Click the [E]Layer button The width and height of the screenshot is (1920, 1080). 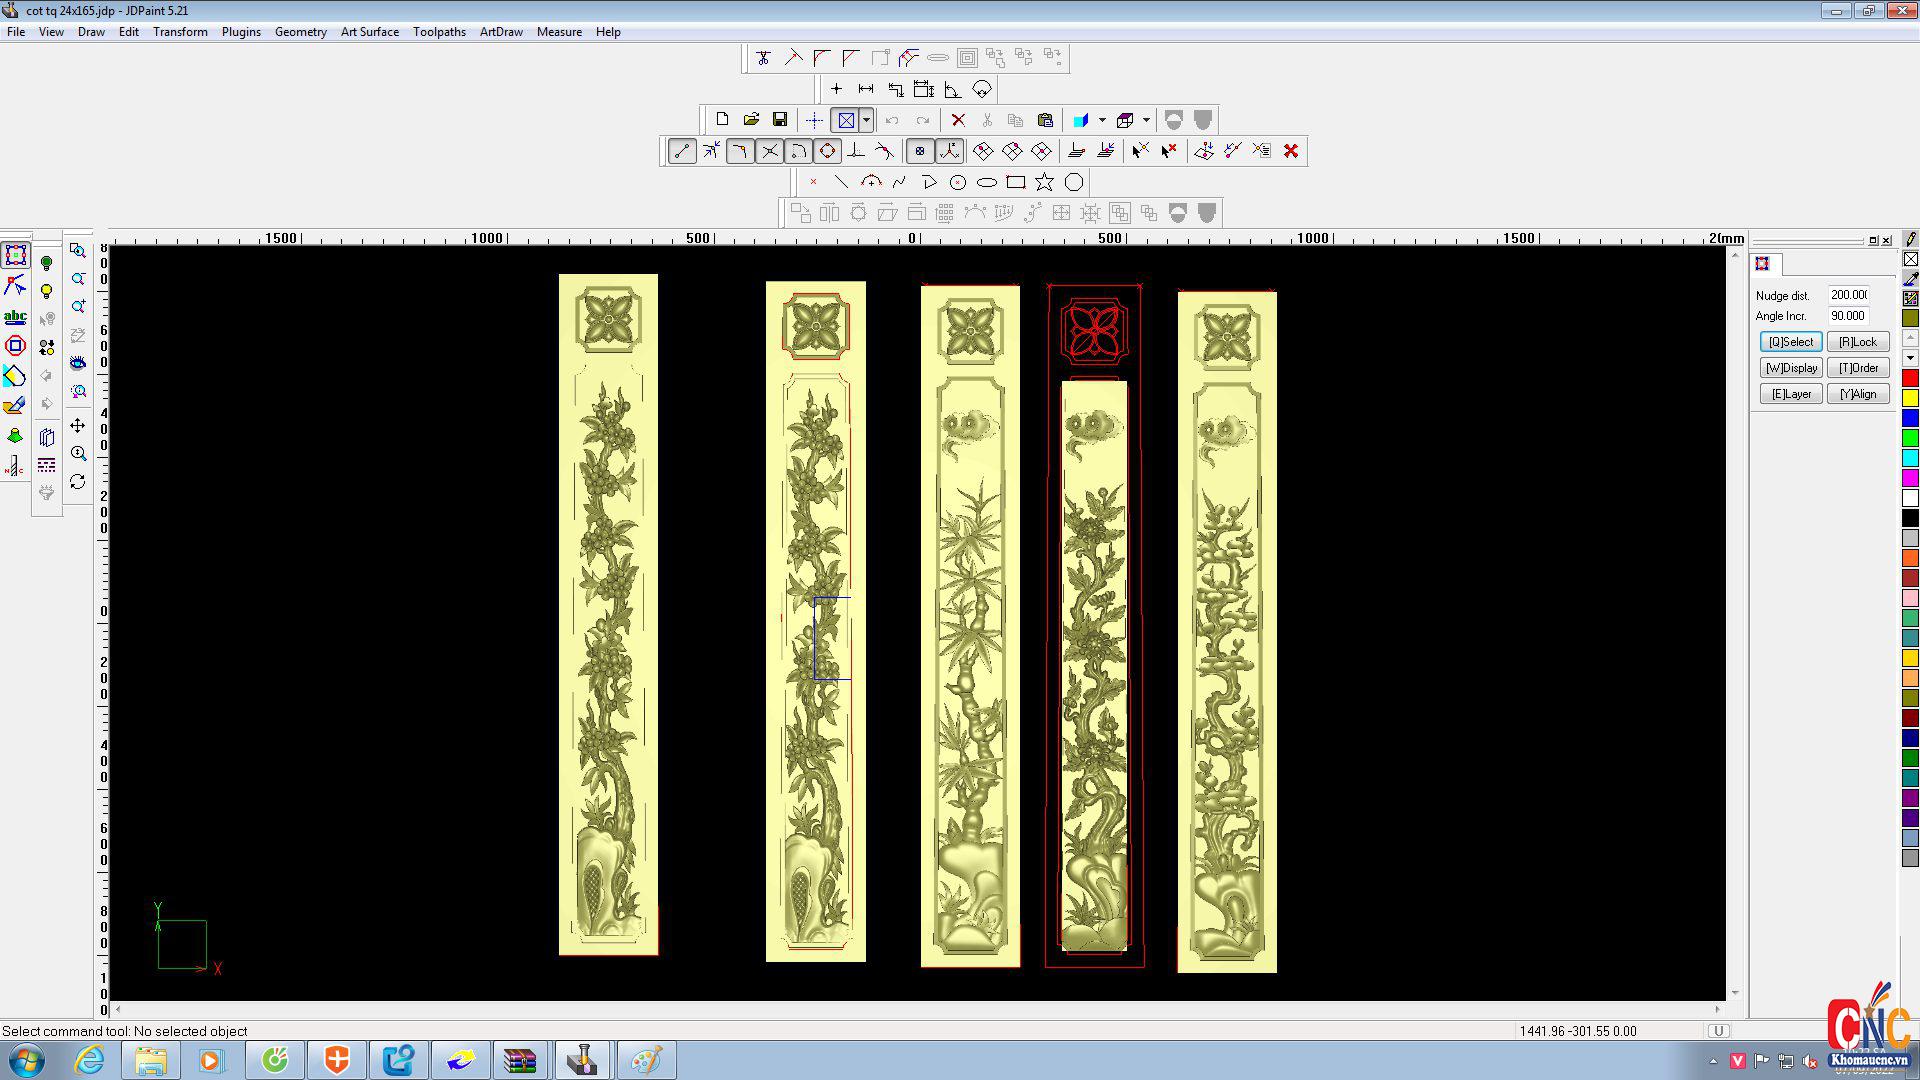coord(1790,394)
